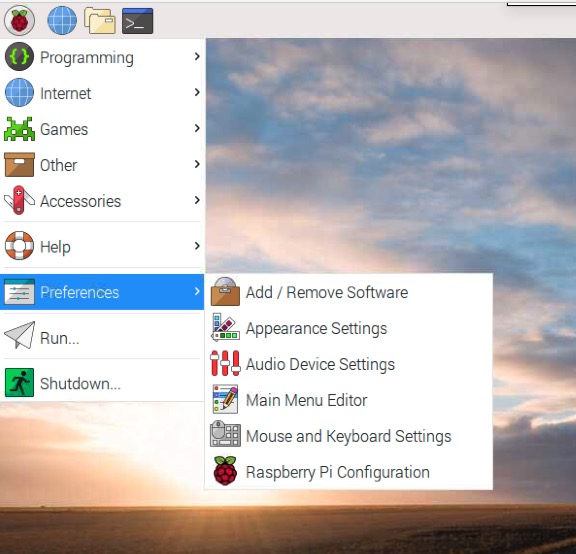Viewport: 576px width, 554px height.
Task: Select the Preferences menu entry
Action: pyautogui.click(x=102, y=292)
